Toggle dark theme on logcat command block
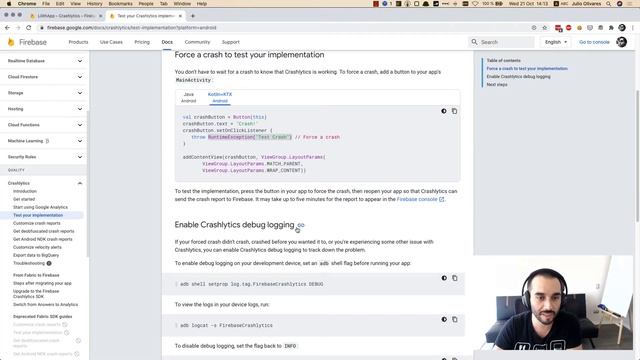The image size is (640, 360). 444,319
